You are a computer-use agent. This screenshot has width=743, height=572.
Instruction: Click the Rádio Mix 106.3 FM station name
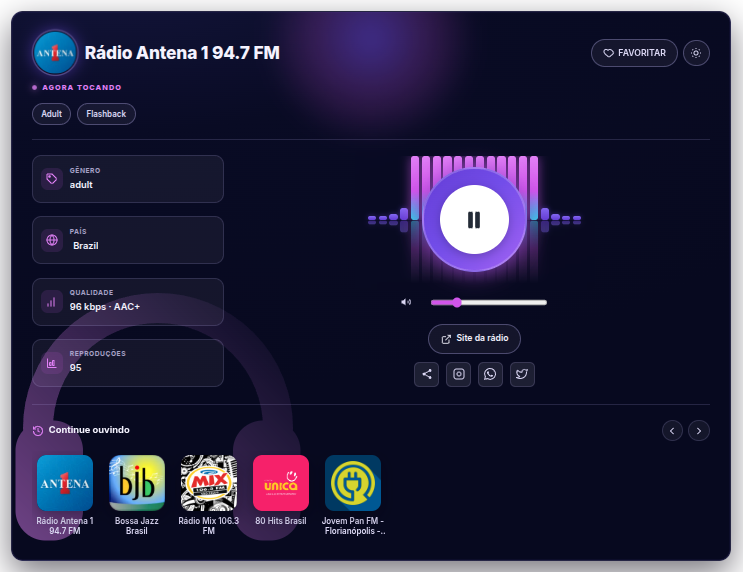click(208, 526)
